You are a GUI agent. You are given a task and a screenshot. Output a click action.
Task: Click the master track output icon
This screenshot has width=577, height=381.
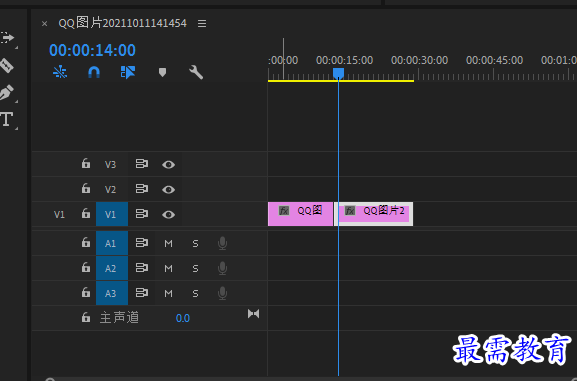coord(254,314)
